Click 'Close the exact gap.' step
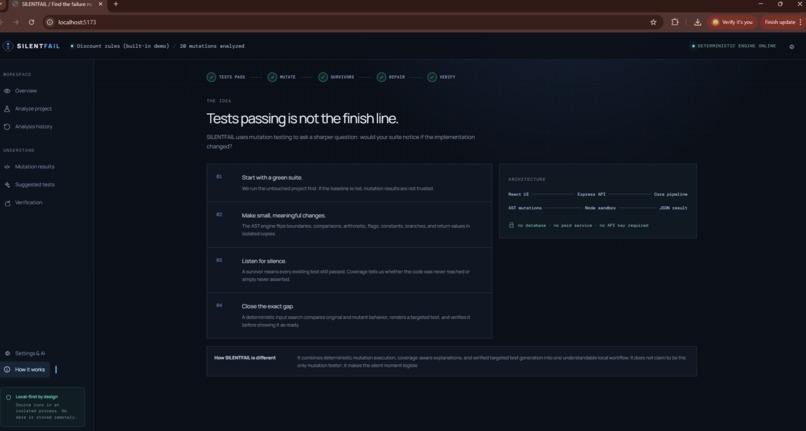The width and height of the screenshot is (806, 431). point(349,315)
